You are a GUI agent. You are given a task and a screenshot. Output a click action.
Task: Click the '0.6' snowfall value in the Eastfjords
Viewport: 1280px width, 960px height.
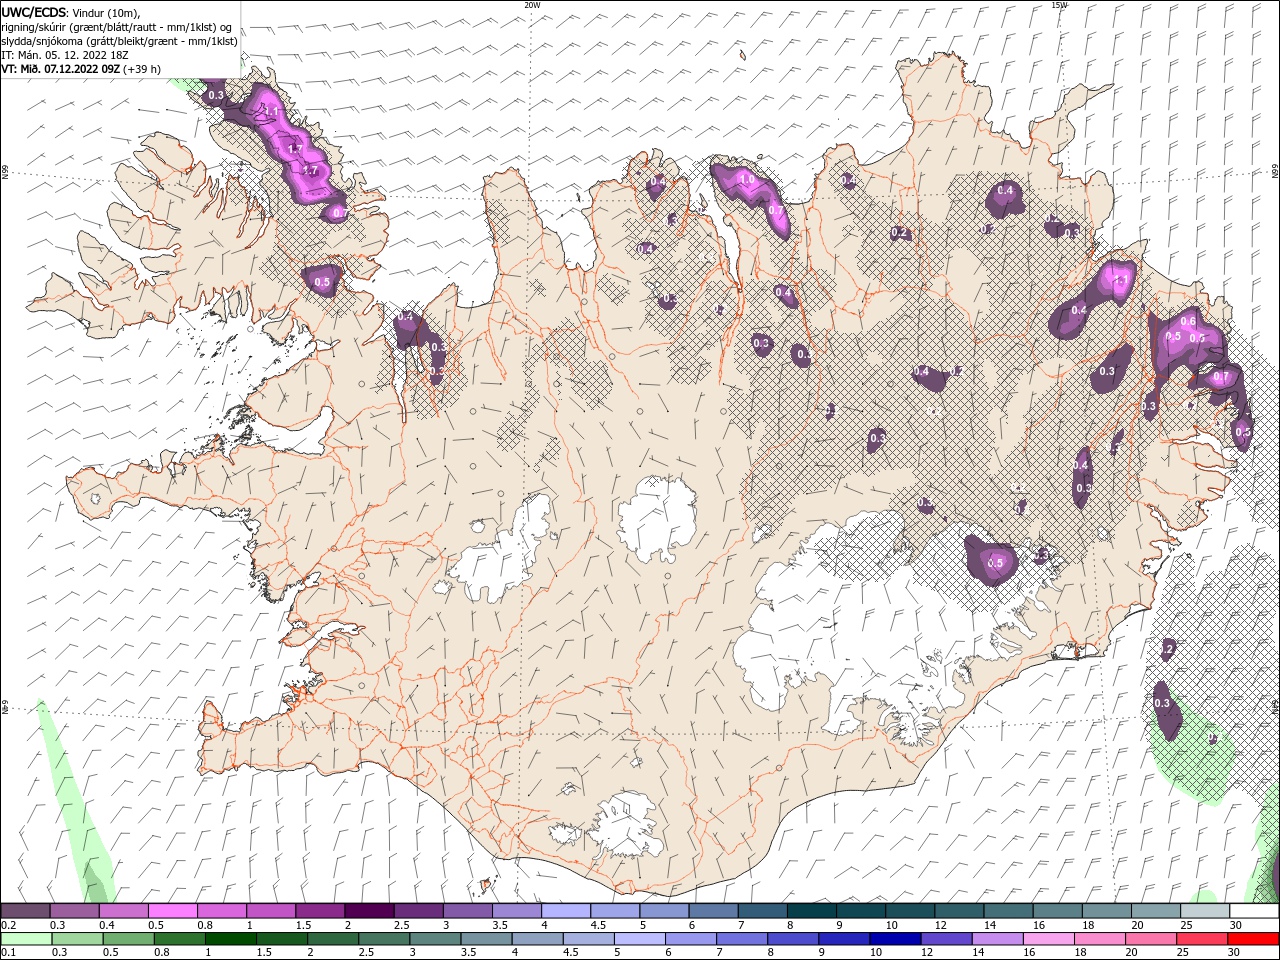1188,321
